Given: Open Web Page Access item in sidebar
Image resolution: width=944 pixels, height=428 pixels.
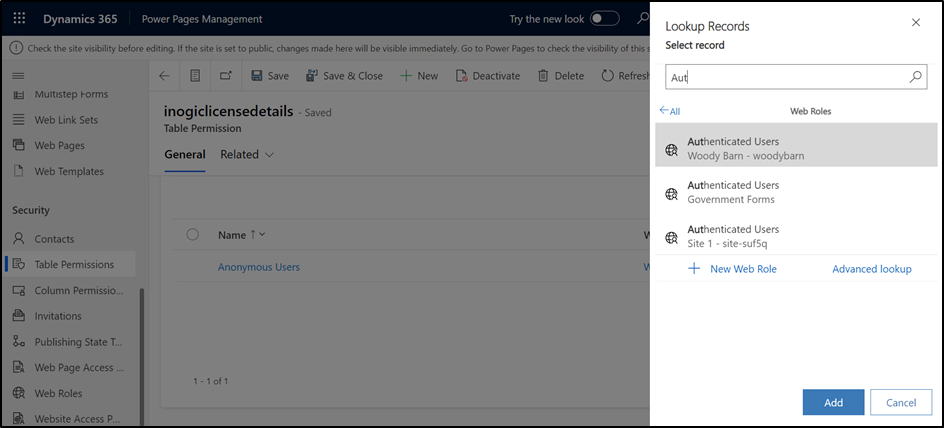Looking at the screenshot, I should click(x=69, y=367).
